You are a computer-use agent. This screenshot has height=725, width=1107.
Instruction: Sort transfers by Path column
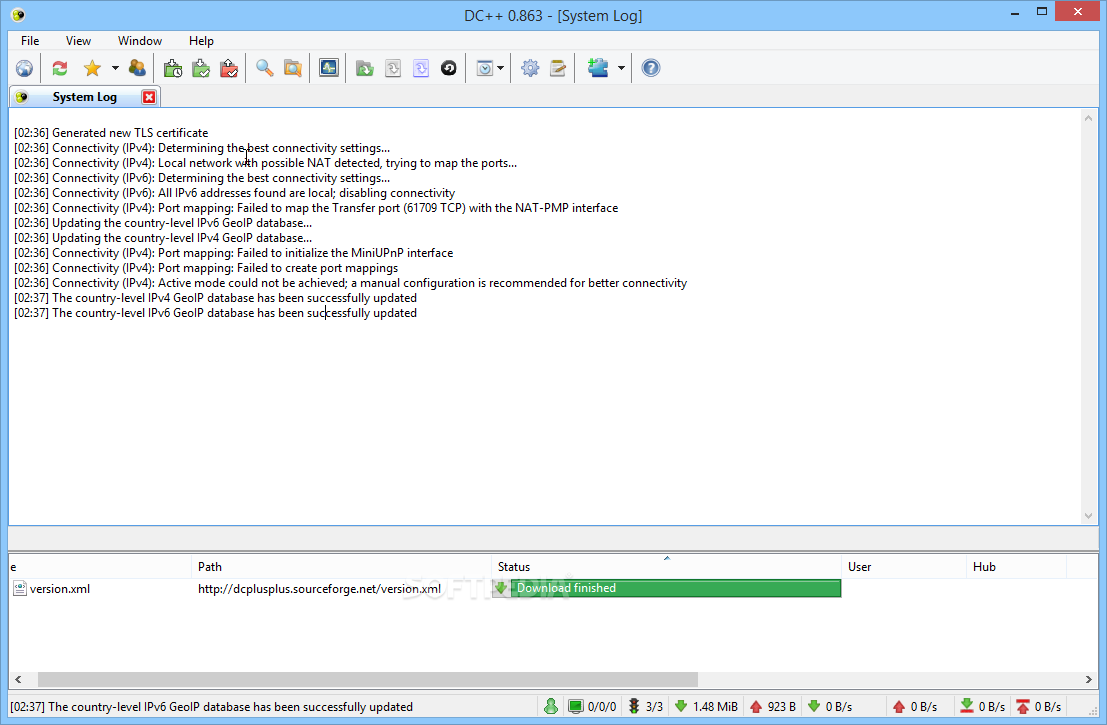click(x=341, y=567)
